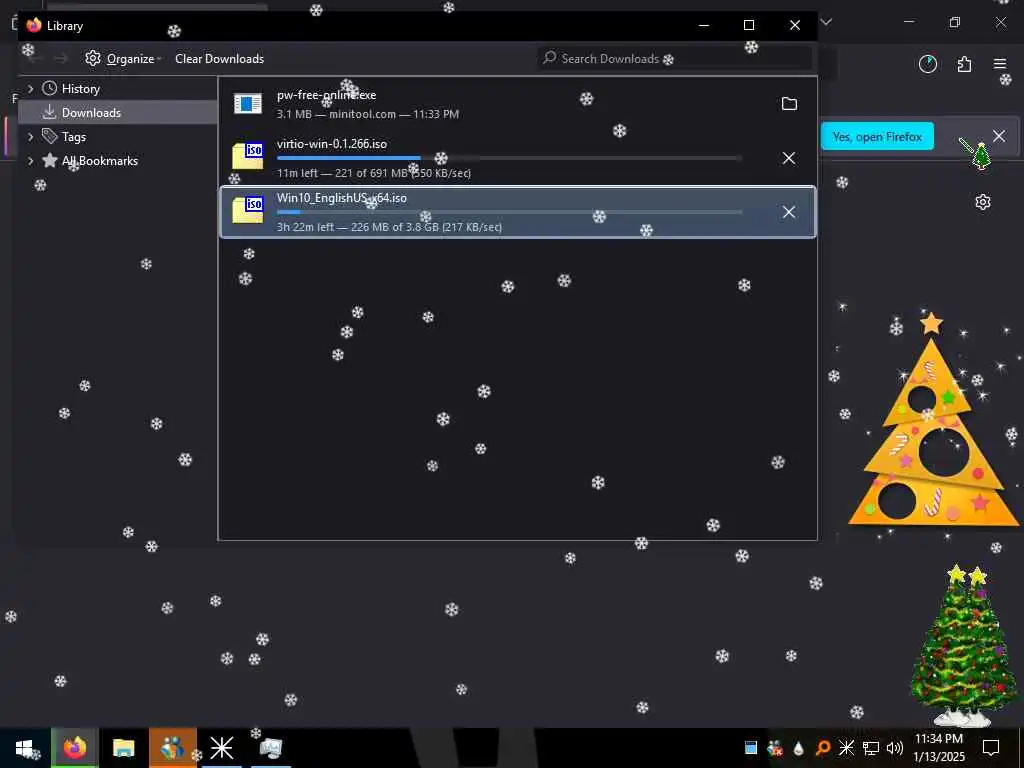Open the network status tray icon
Viewport: 1024px width, 768px height.
coord(871,748)
